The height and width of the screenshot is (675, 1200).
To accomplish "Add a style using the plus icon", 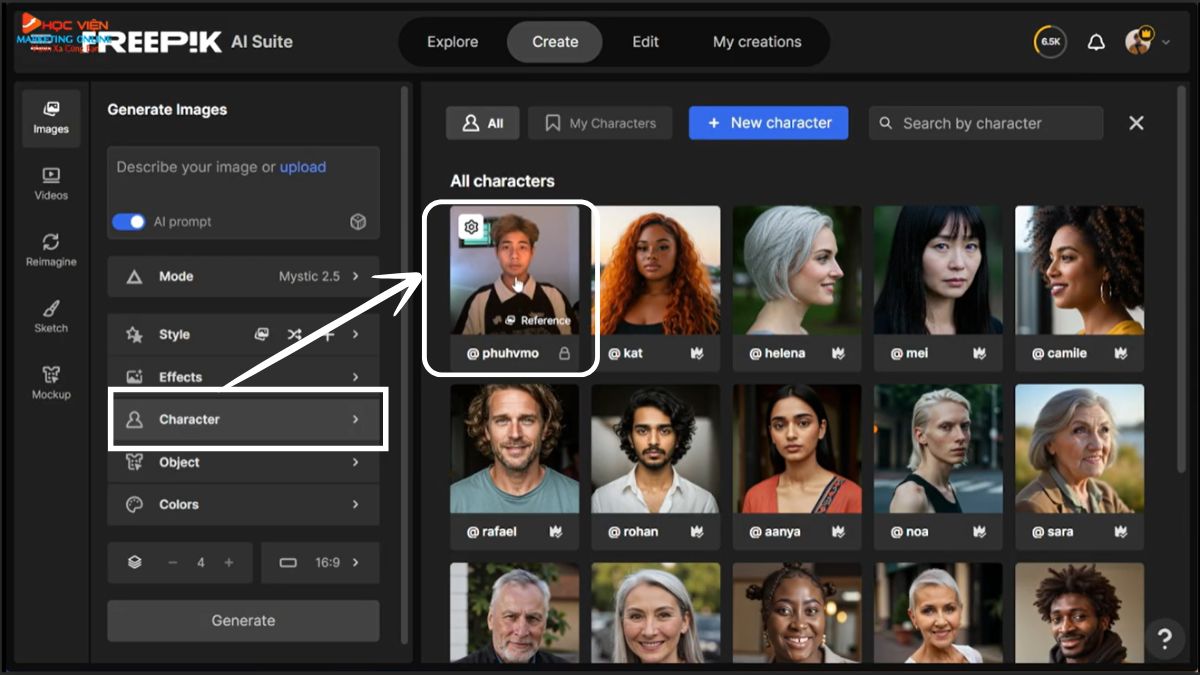I will click(x=327, y=334).
